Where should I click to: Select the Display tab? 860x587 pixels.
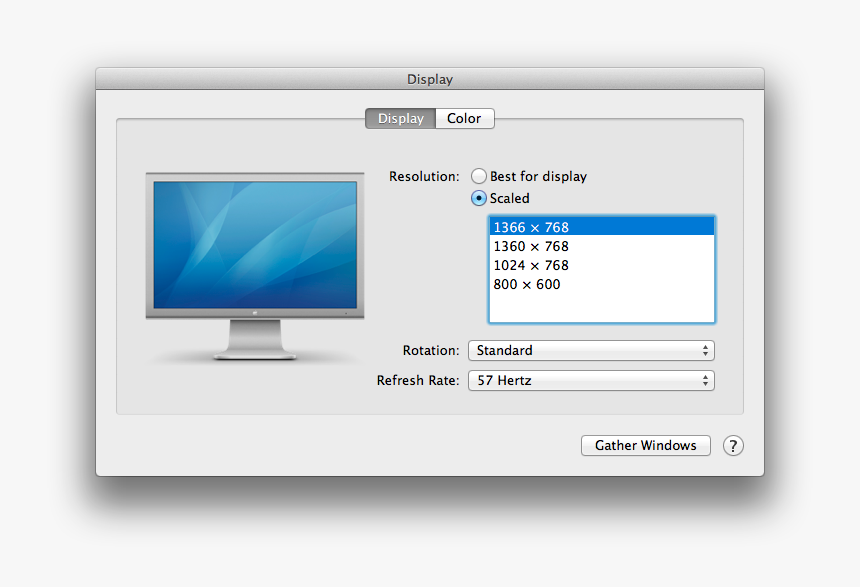400,118
